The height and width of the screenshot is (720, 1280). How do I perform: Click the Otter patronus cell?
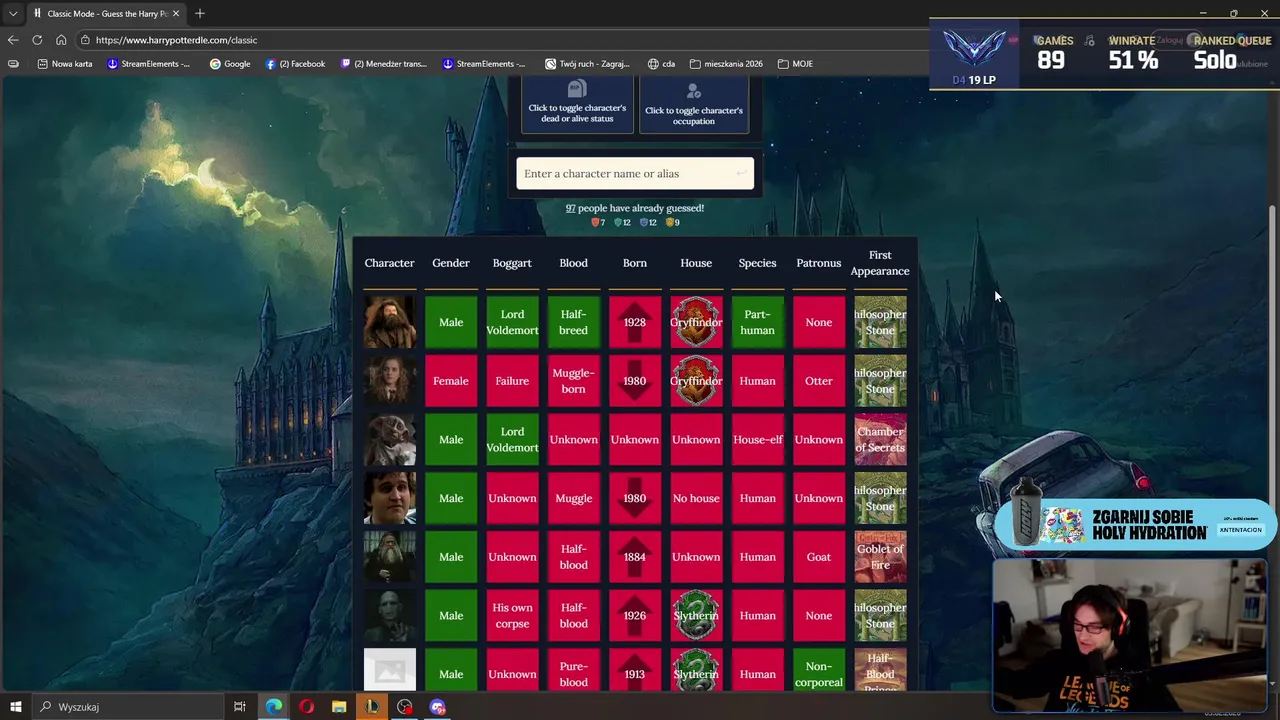coord(819,381)
